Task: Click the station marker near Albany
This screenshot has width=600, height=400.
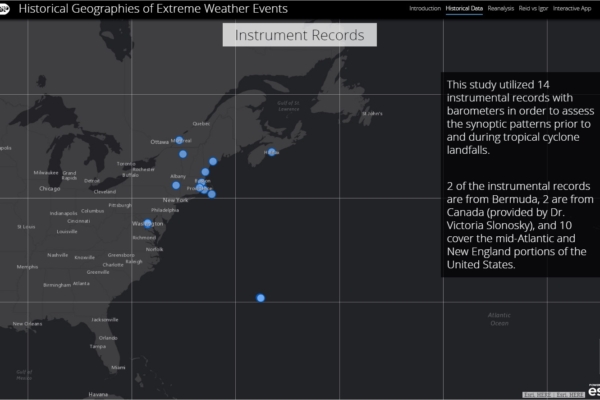Action: 176,185
